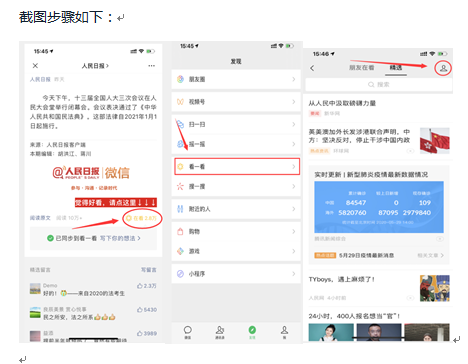This screenshot has width=468, height=364.
Task: Click the 搜索 search field
Action: 379,85
